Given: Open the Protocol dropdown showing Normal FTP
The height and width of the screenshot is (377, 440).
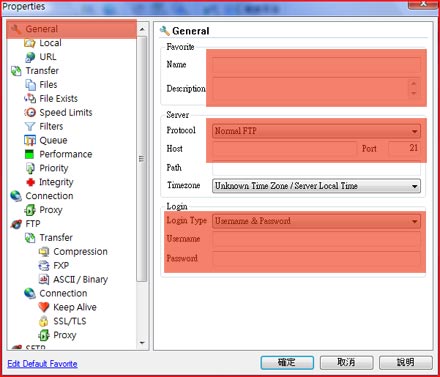Looking at the screenshot, I should click(x=316, y=131).
